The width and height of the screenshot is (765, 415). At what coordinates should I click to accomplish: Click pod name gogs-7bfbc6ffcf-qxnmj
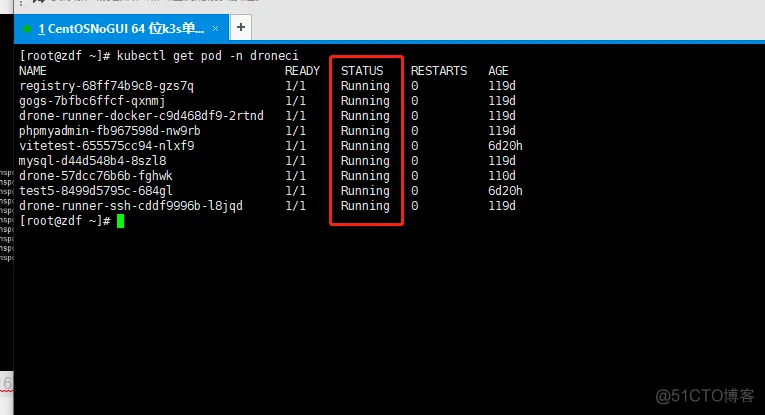(x=92, y=101)
